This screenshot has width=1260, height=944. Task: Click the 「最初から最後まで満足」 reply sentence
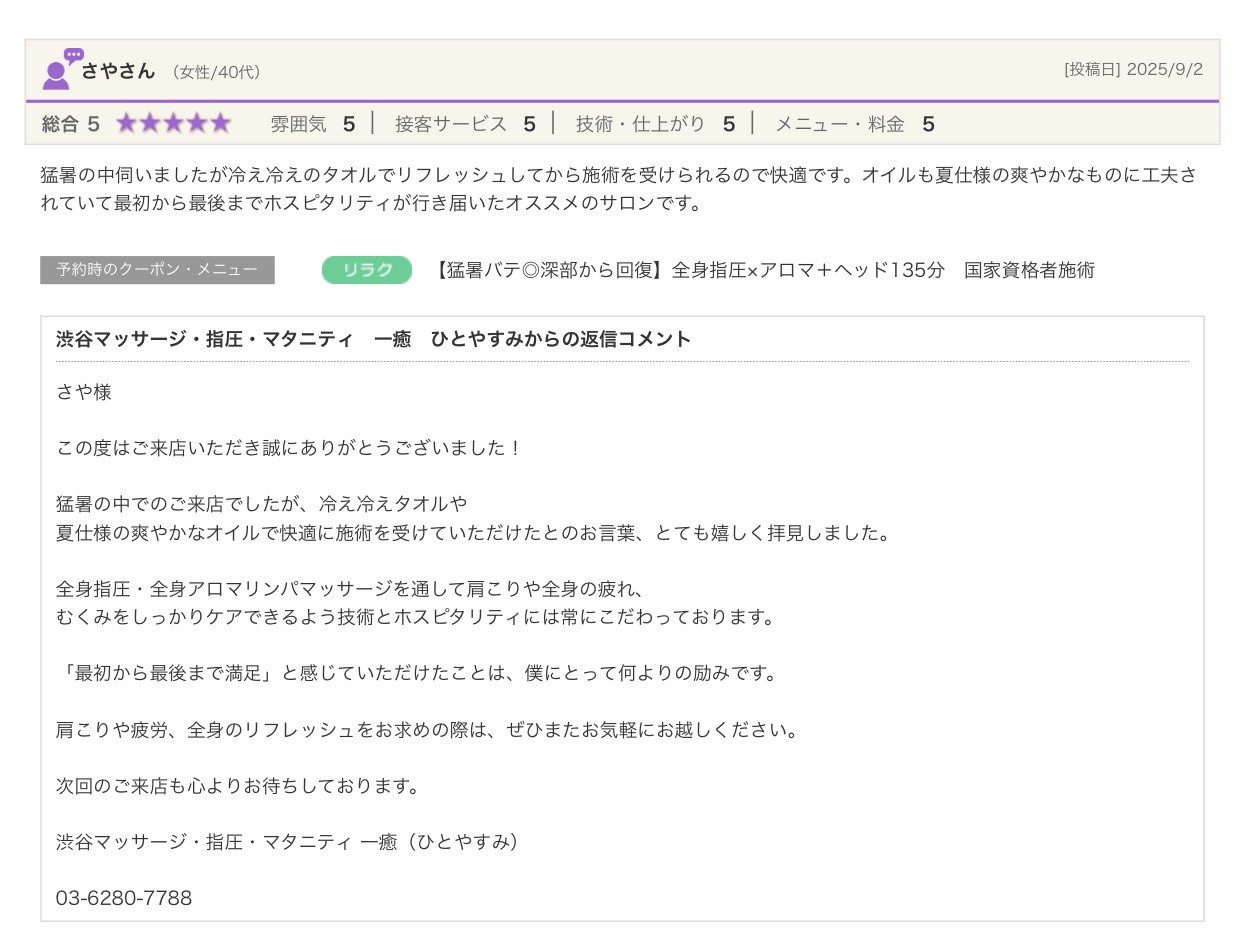[x=417, y=674]
